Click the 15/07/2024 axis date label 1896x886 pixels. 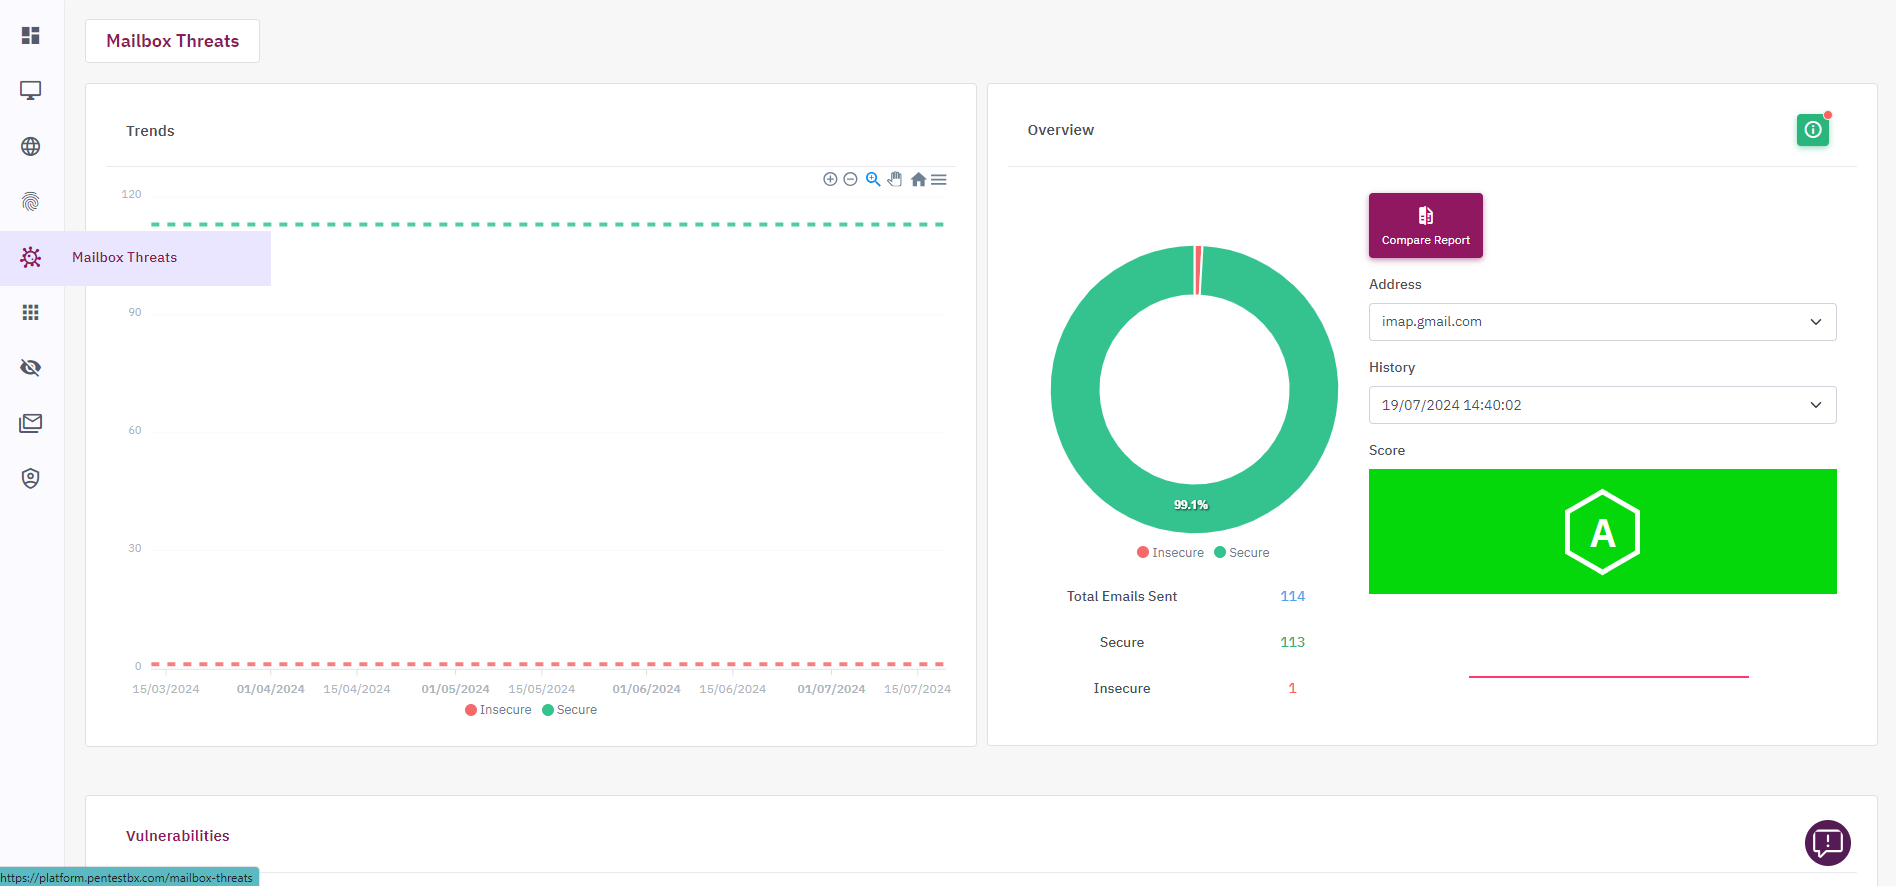(x=918, y=689)
